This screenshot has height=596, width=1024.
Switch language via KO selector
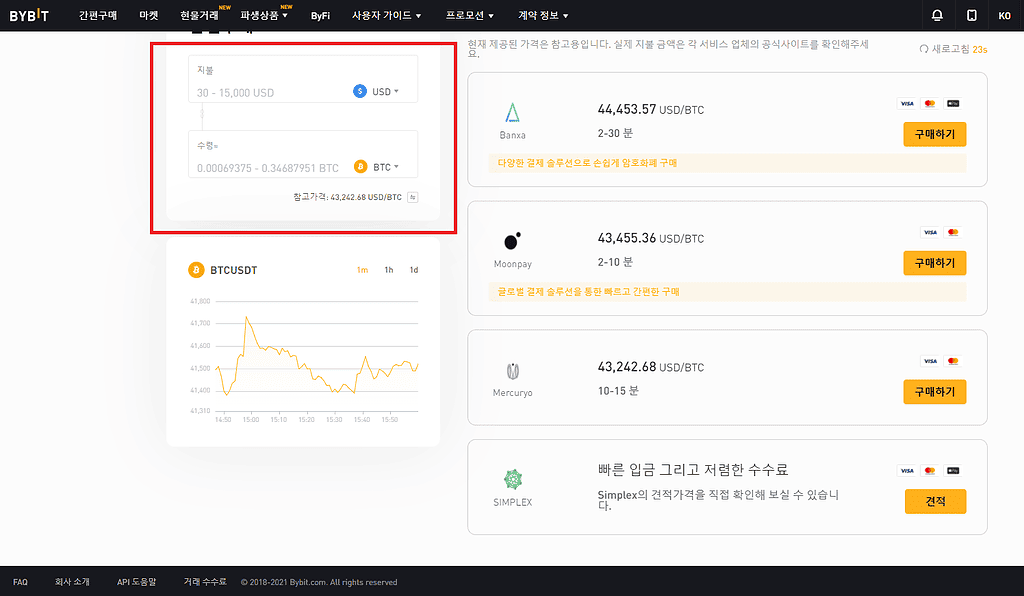1004,16
